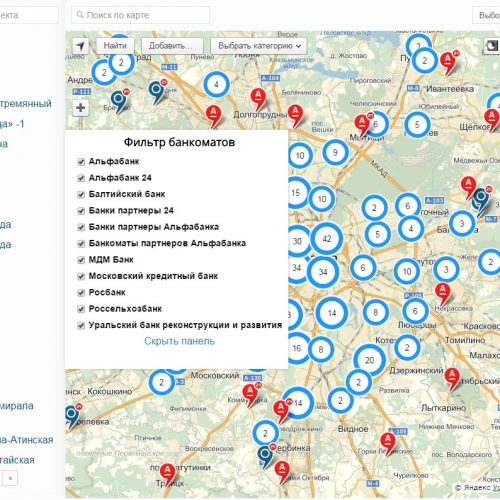Viewport: 500px width, 500px height.
Task: Click the cluster labeled 10 near Реутов
Action: (407, 271)
